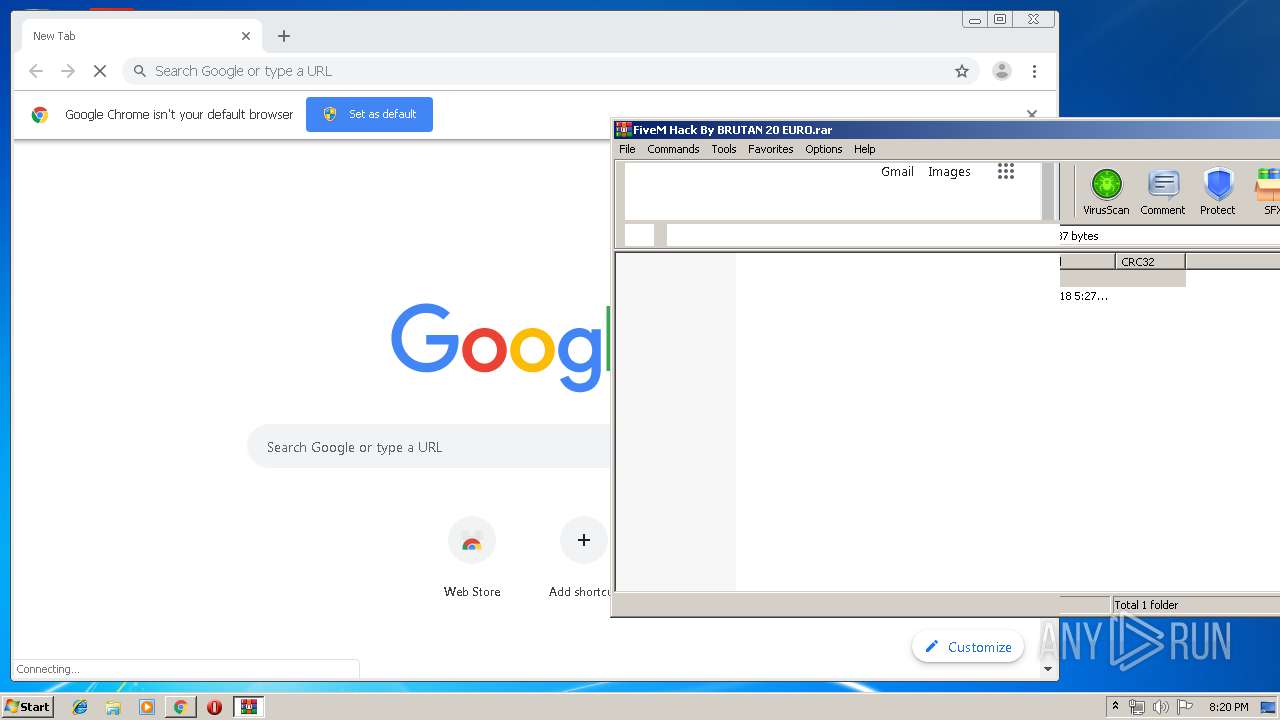The height and width of the screenshot is (720, 1280).
Task: Click the network tray icon
Action: pos(1136,707)
